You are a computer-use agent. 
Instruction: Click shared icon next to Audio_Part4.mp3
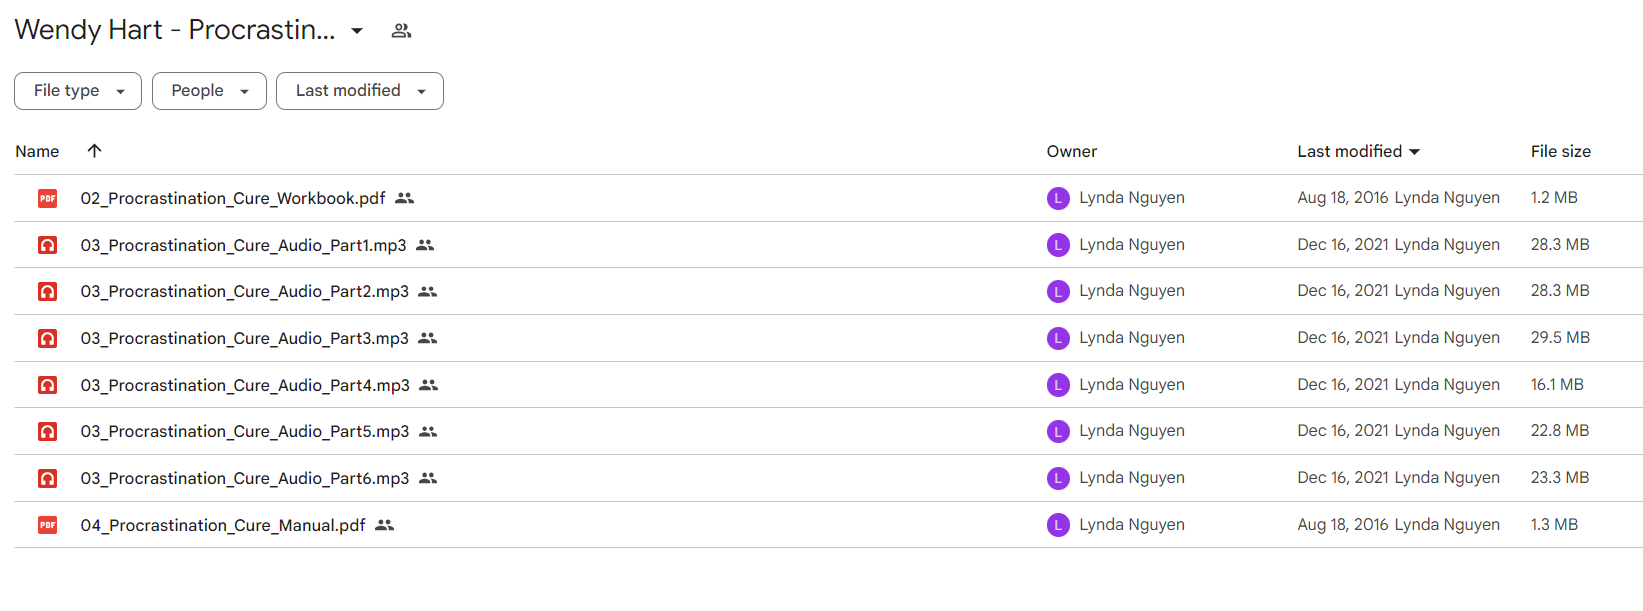[429, 385]
